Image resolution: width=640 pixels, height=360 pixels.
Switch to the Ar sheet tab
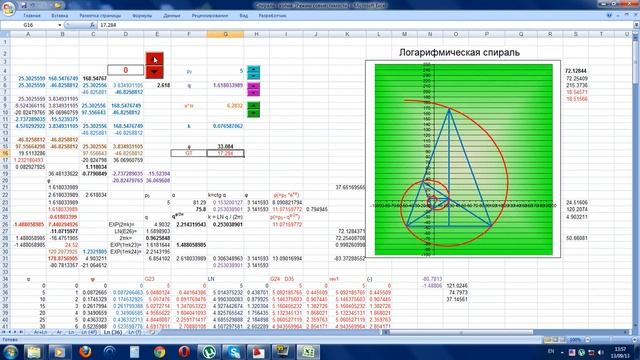(x=59, y=333)
